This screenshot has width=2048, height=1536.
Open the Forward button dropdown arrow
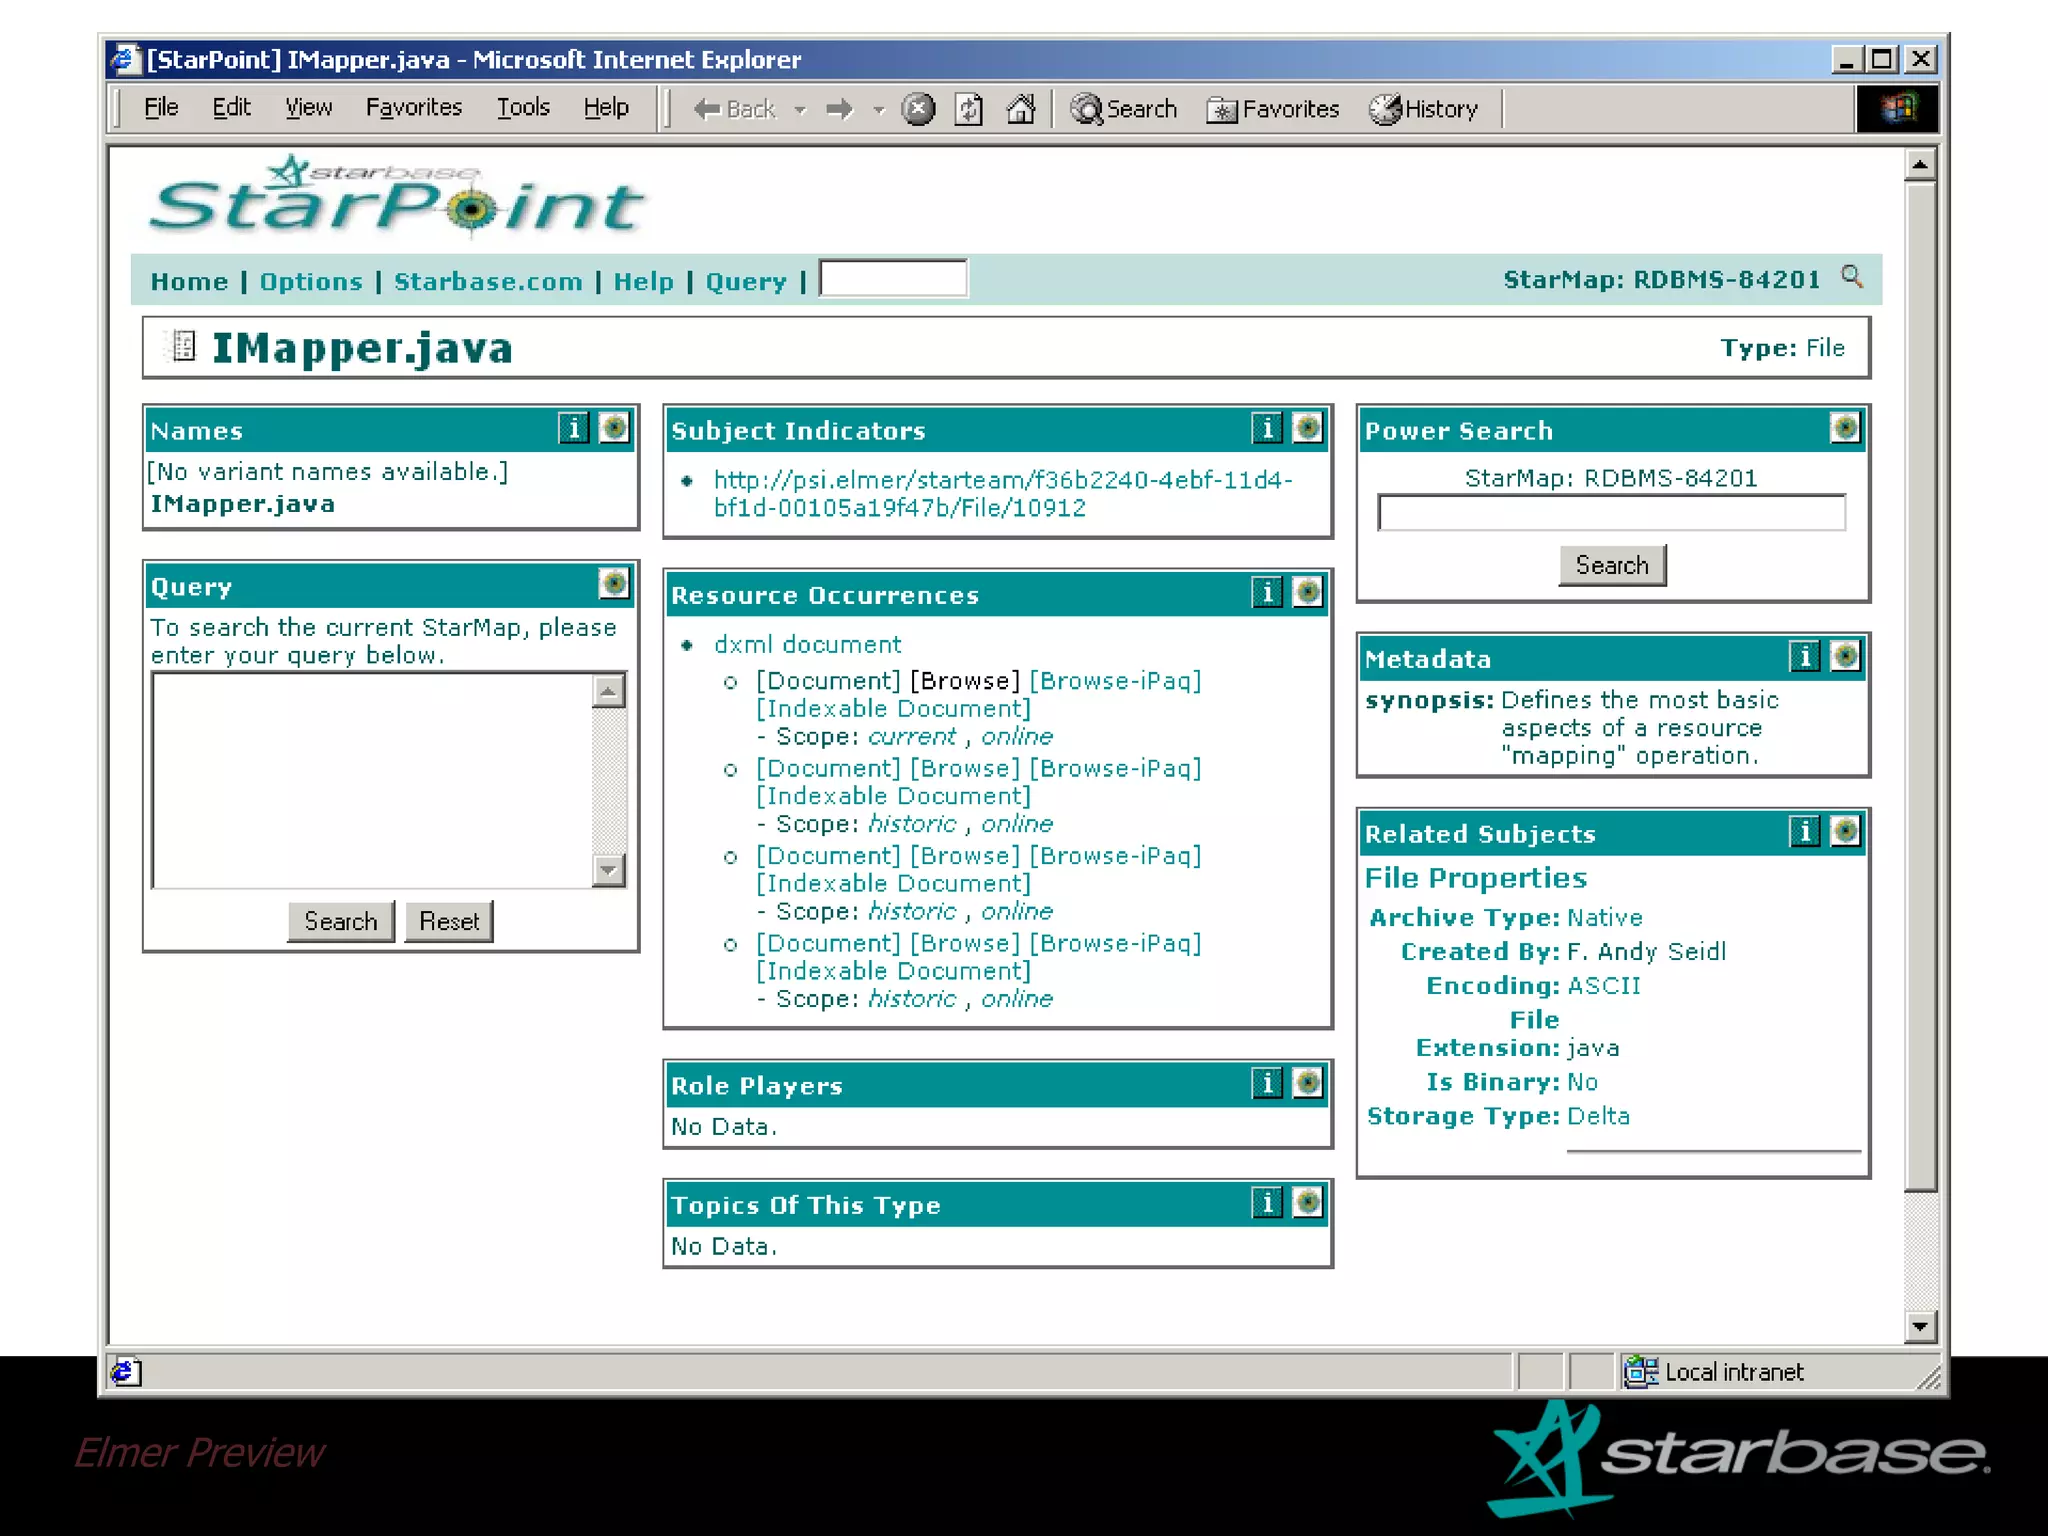(879, 110)
